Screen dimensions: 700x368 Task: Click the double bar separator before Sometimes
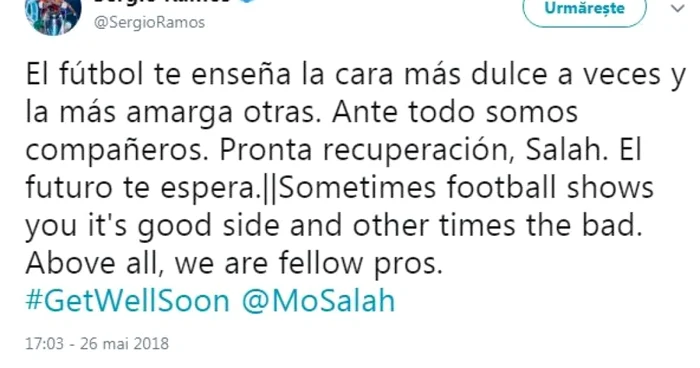tap(269, 188)
